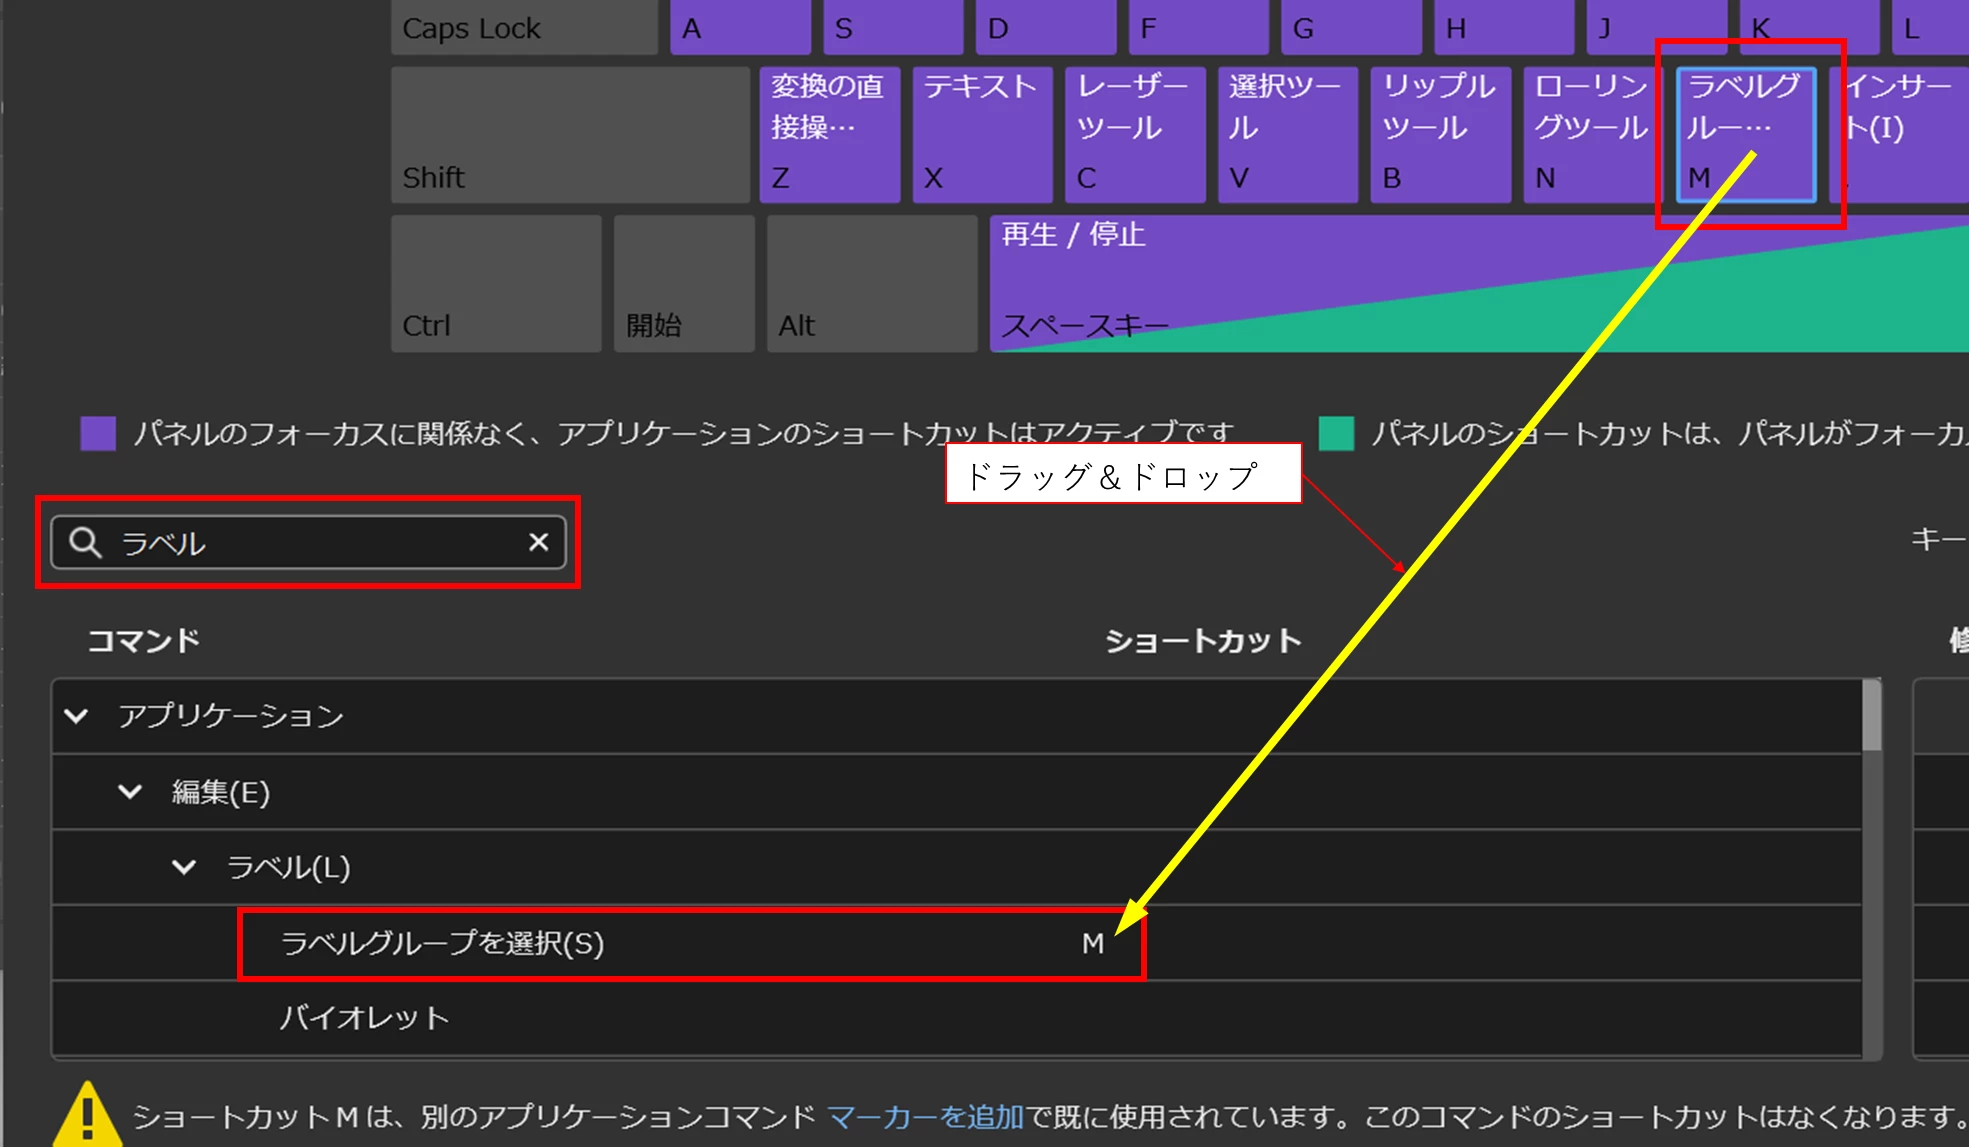This screenshot has height=1147, width=1969.
Task: Click the C key レーザーツール
Action: 1135,135
